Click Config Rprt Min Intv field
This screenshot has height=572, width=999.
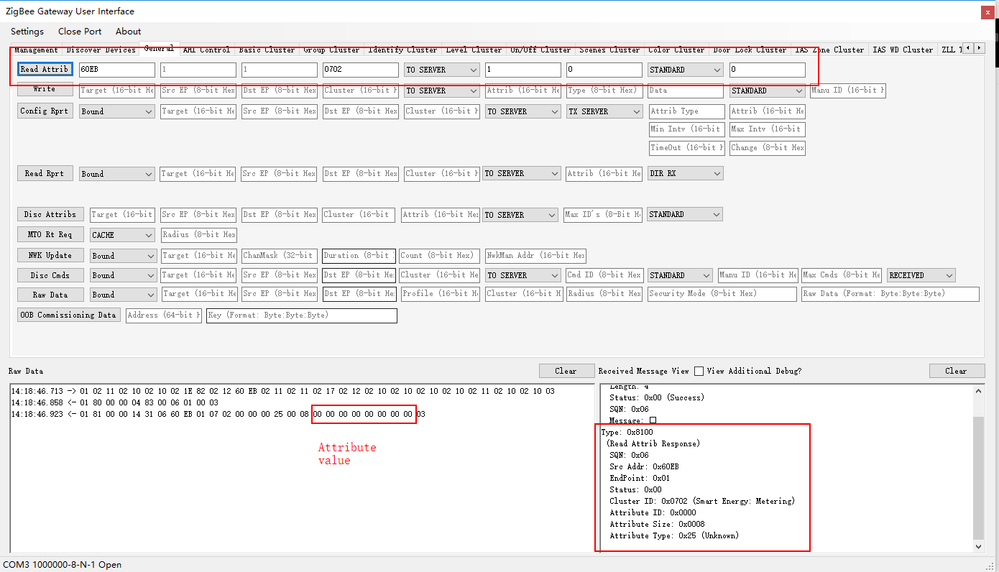tap(686, 129)
